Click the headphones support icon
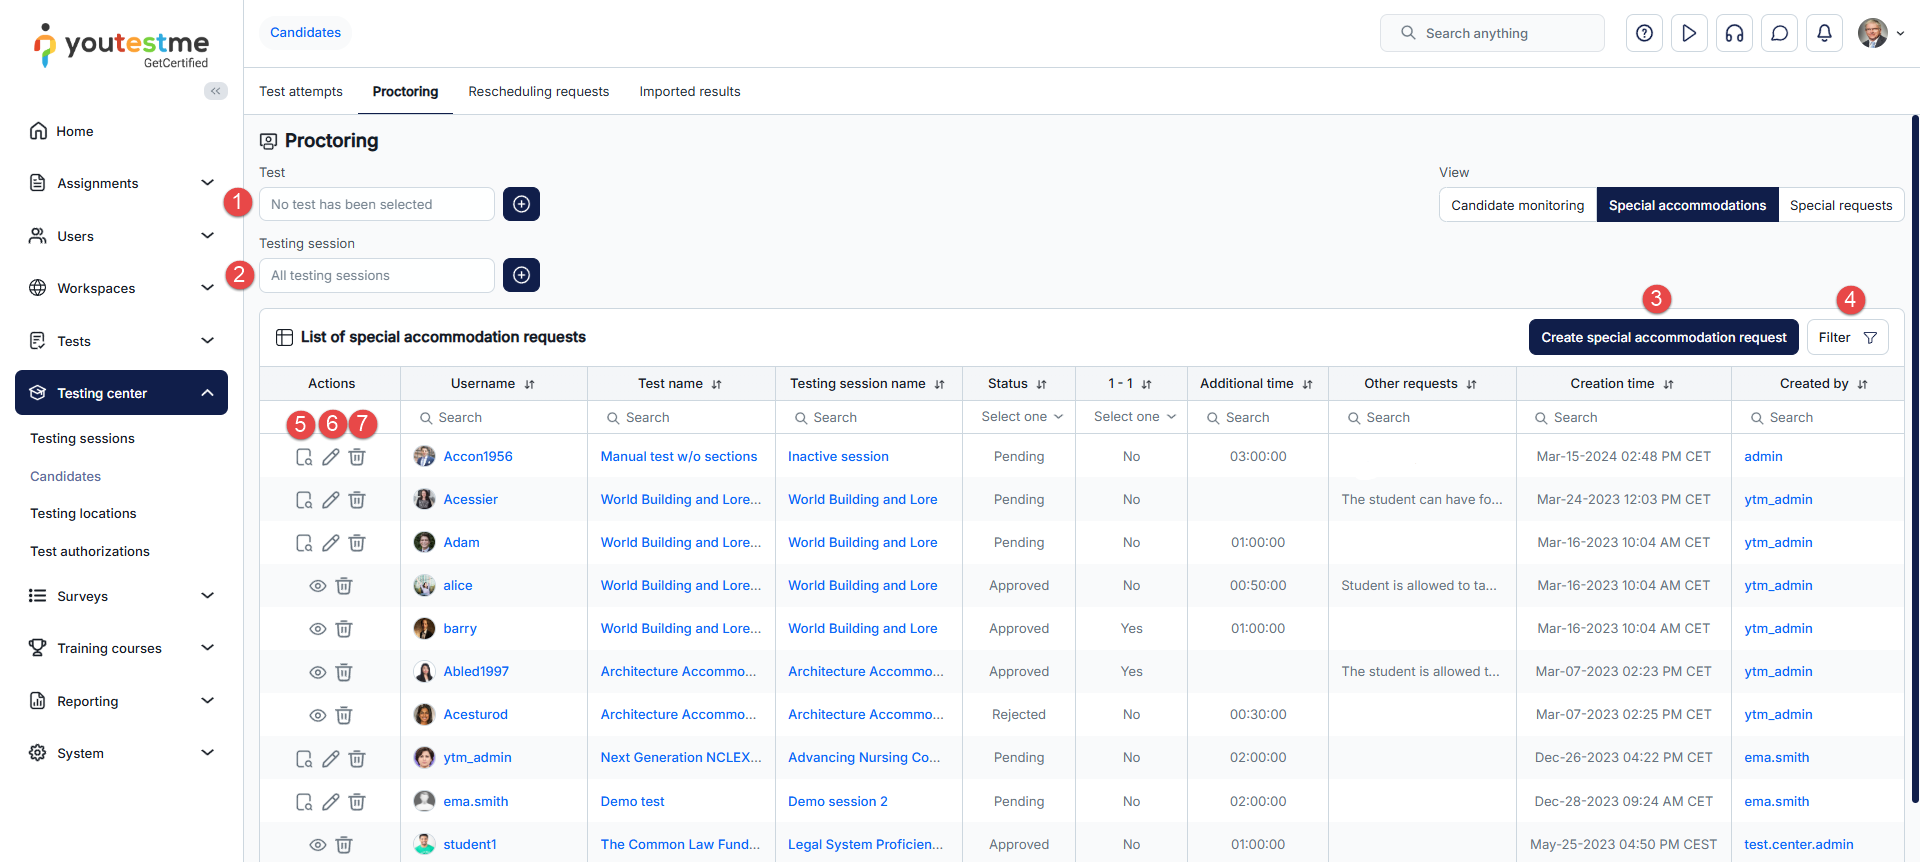This screenshot has width=1920, height=862. (x=1734, y=33)
